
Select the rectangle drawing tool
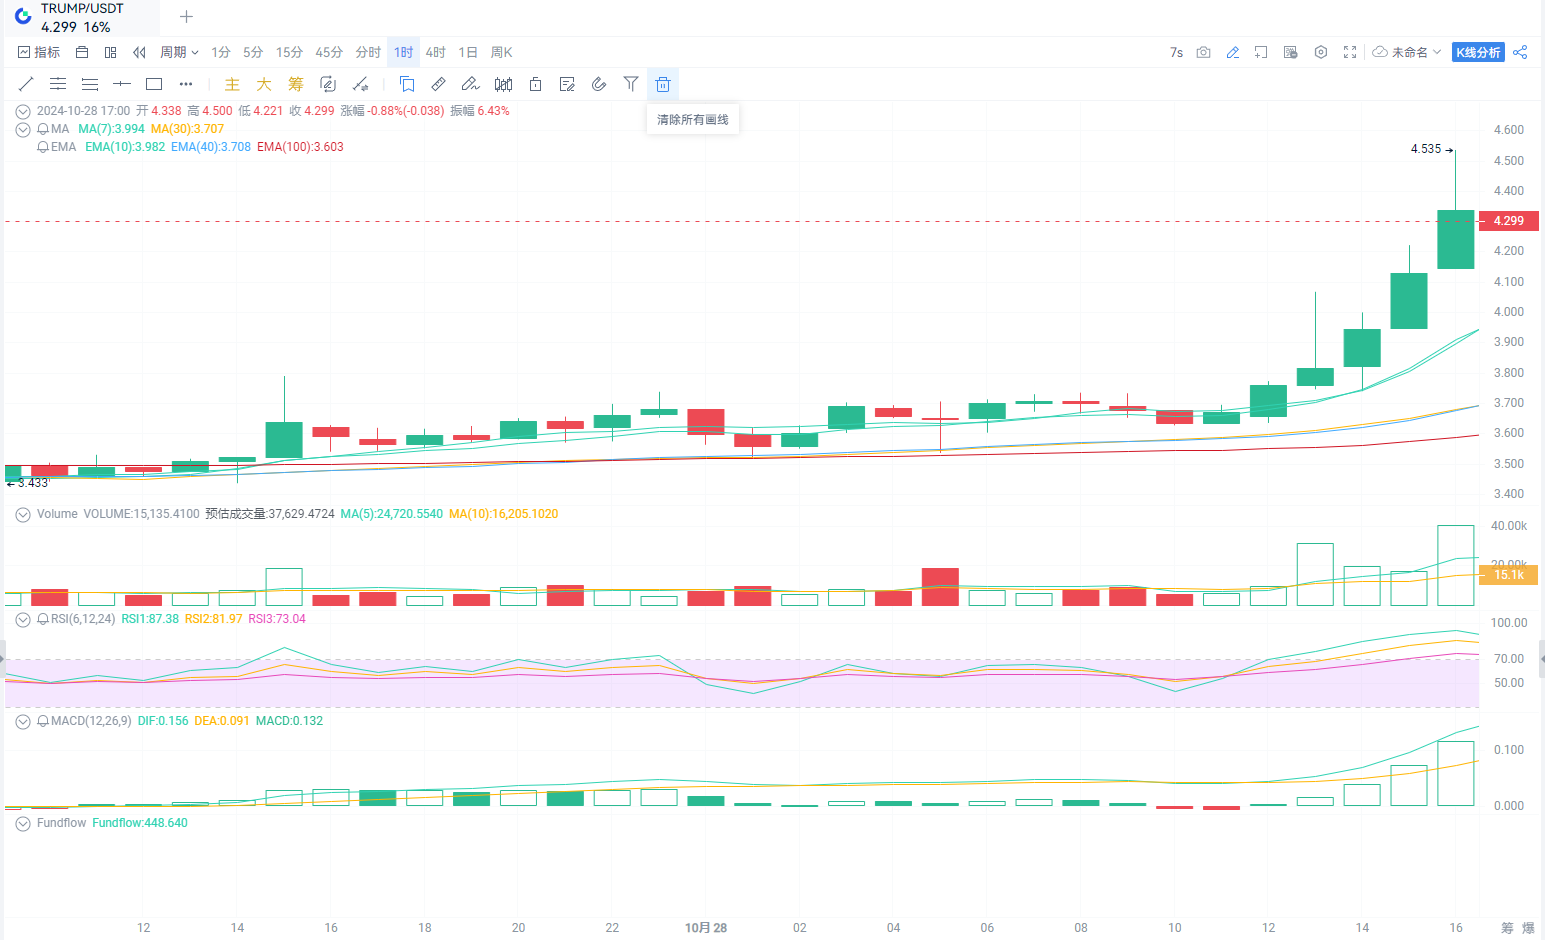tap(154, 84)
